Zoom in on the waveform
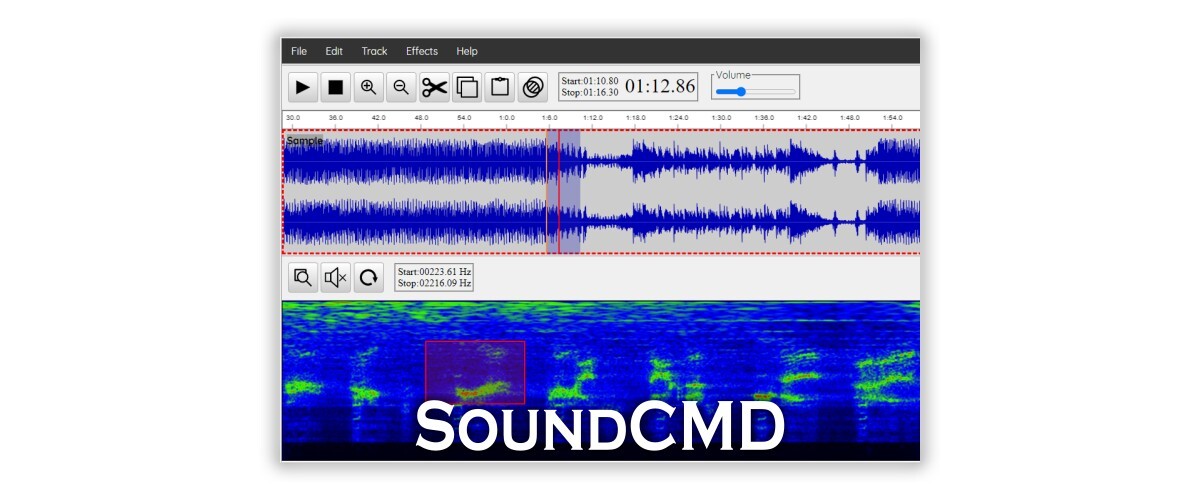This screenshot has height=500, width=1200. (x=369, y=87)
